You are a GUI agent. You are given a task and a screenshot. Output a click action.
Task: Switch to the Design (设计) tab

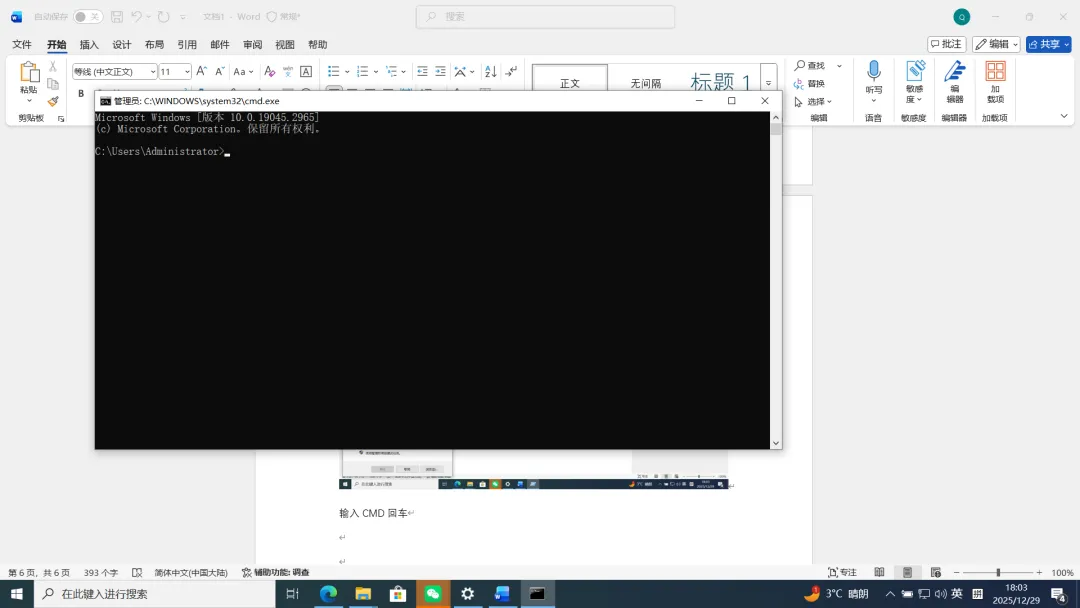[122, 45]
